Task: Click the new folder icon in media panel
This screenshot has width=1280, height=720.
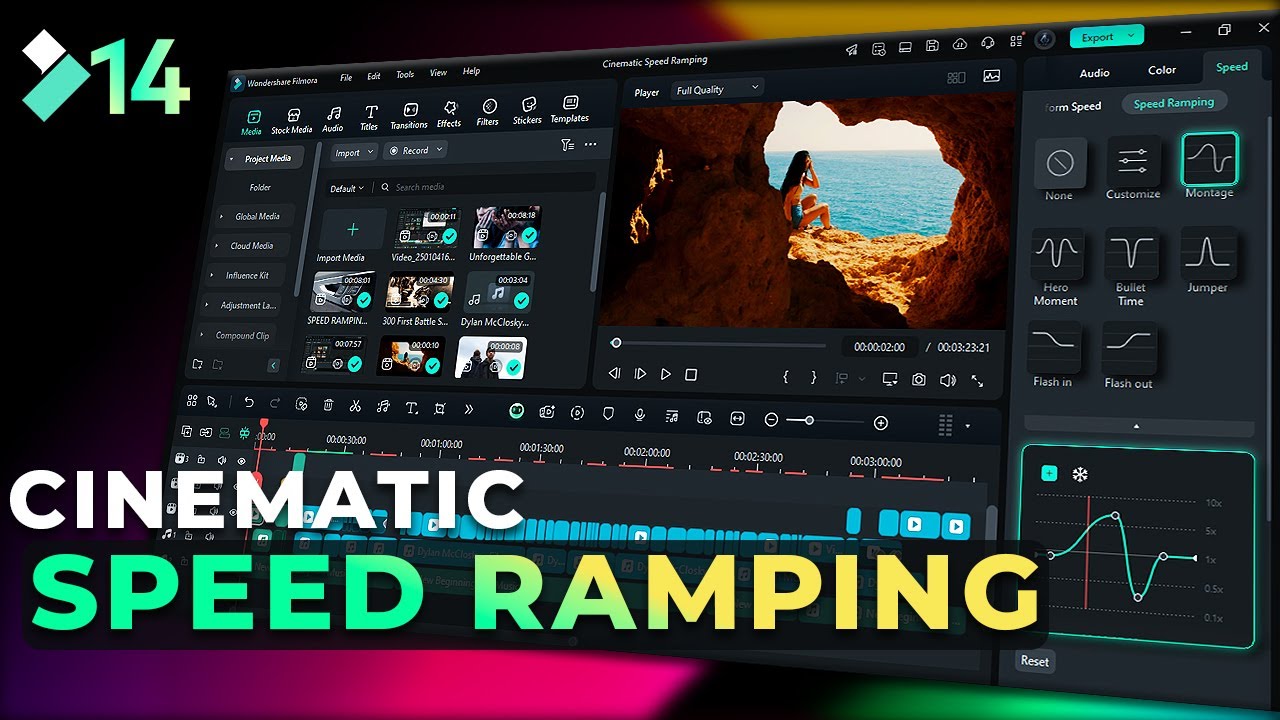Action: point(198,364)
